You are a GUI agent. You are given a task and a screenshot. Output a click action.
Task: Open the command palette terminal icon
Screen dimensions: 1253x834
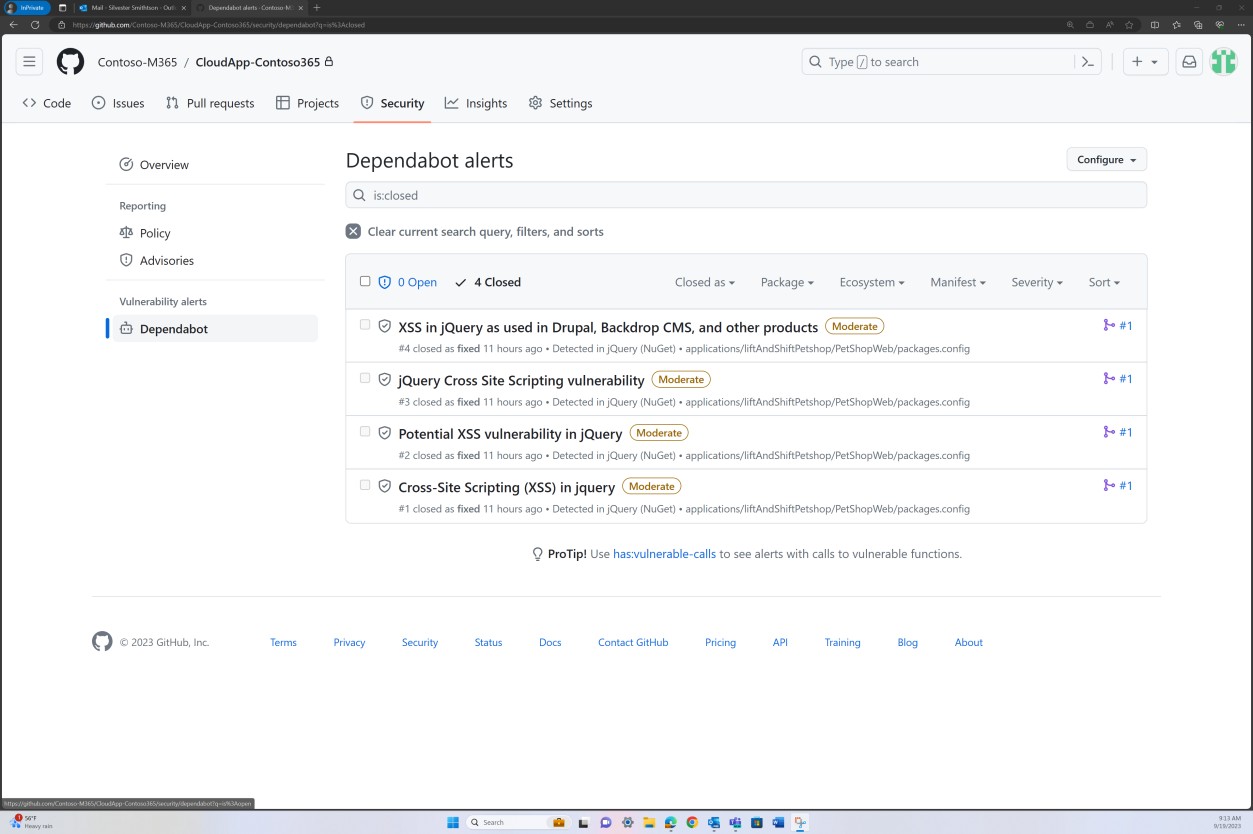pos(1088,61)
